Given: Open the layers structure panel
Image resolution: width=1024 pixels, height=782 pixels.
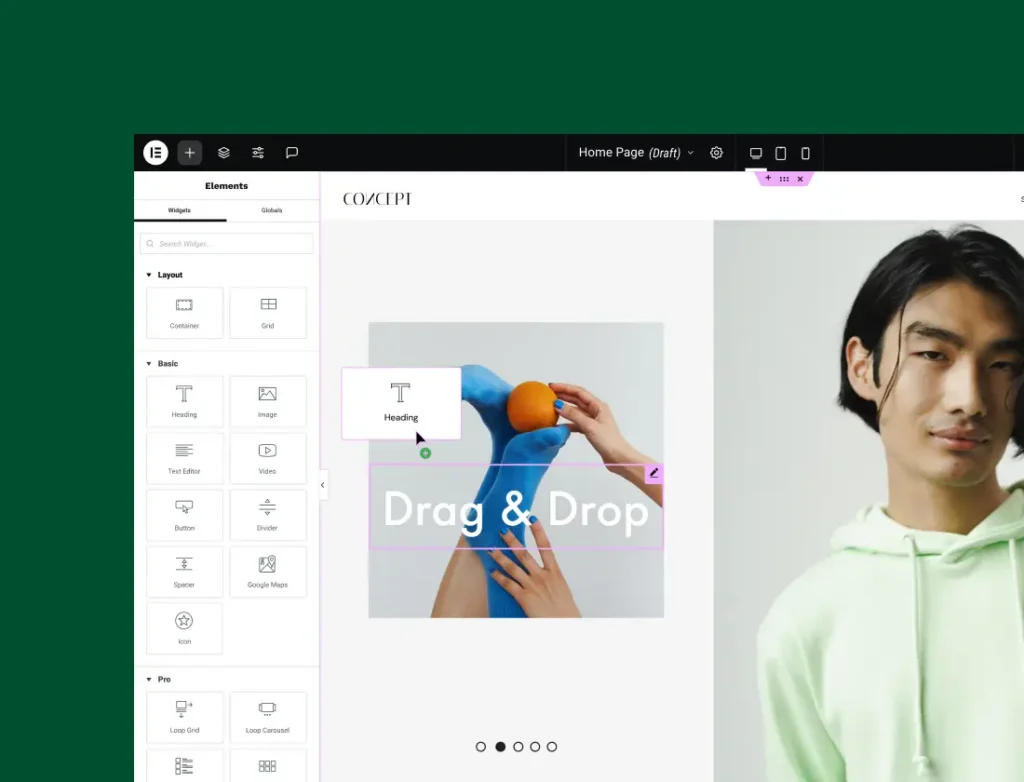Looking at the screenshot, I should point(224,153).
